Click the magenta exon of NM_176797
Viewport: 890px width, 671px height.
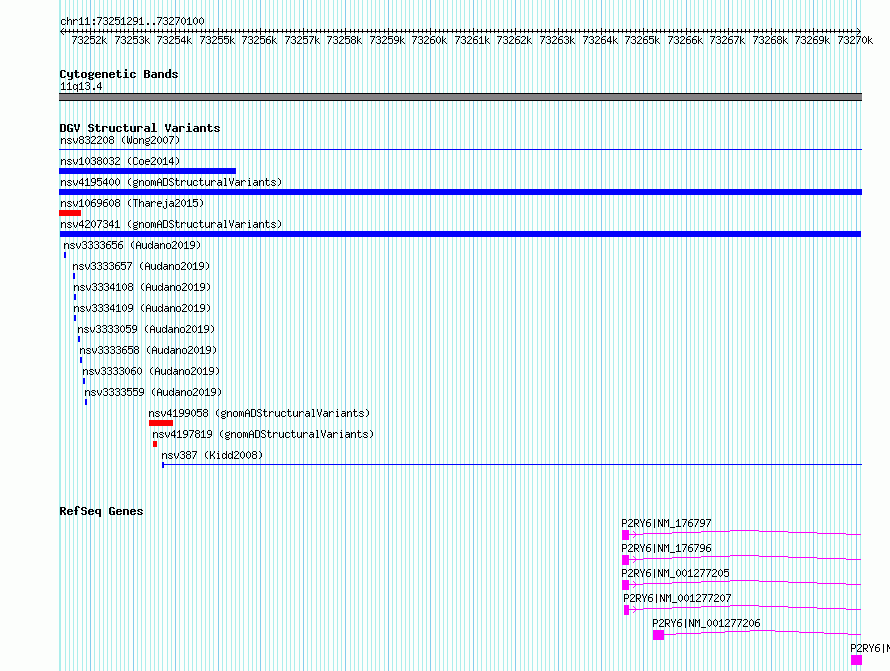625,535
